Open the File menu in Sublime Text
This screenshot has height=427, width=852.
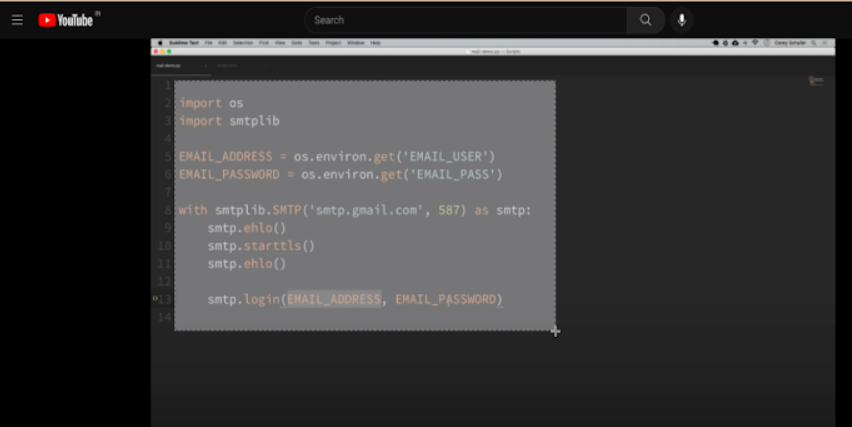pos(208,43)
